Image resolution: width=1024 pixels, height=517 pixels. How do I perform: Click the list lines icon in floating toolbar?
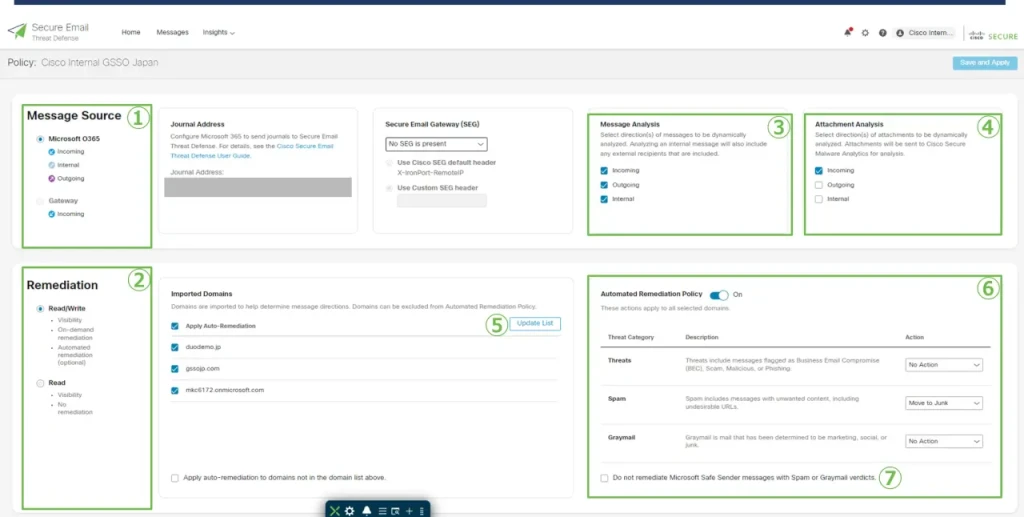pyautogui.click(x=383, y=511)
